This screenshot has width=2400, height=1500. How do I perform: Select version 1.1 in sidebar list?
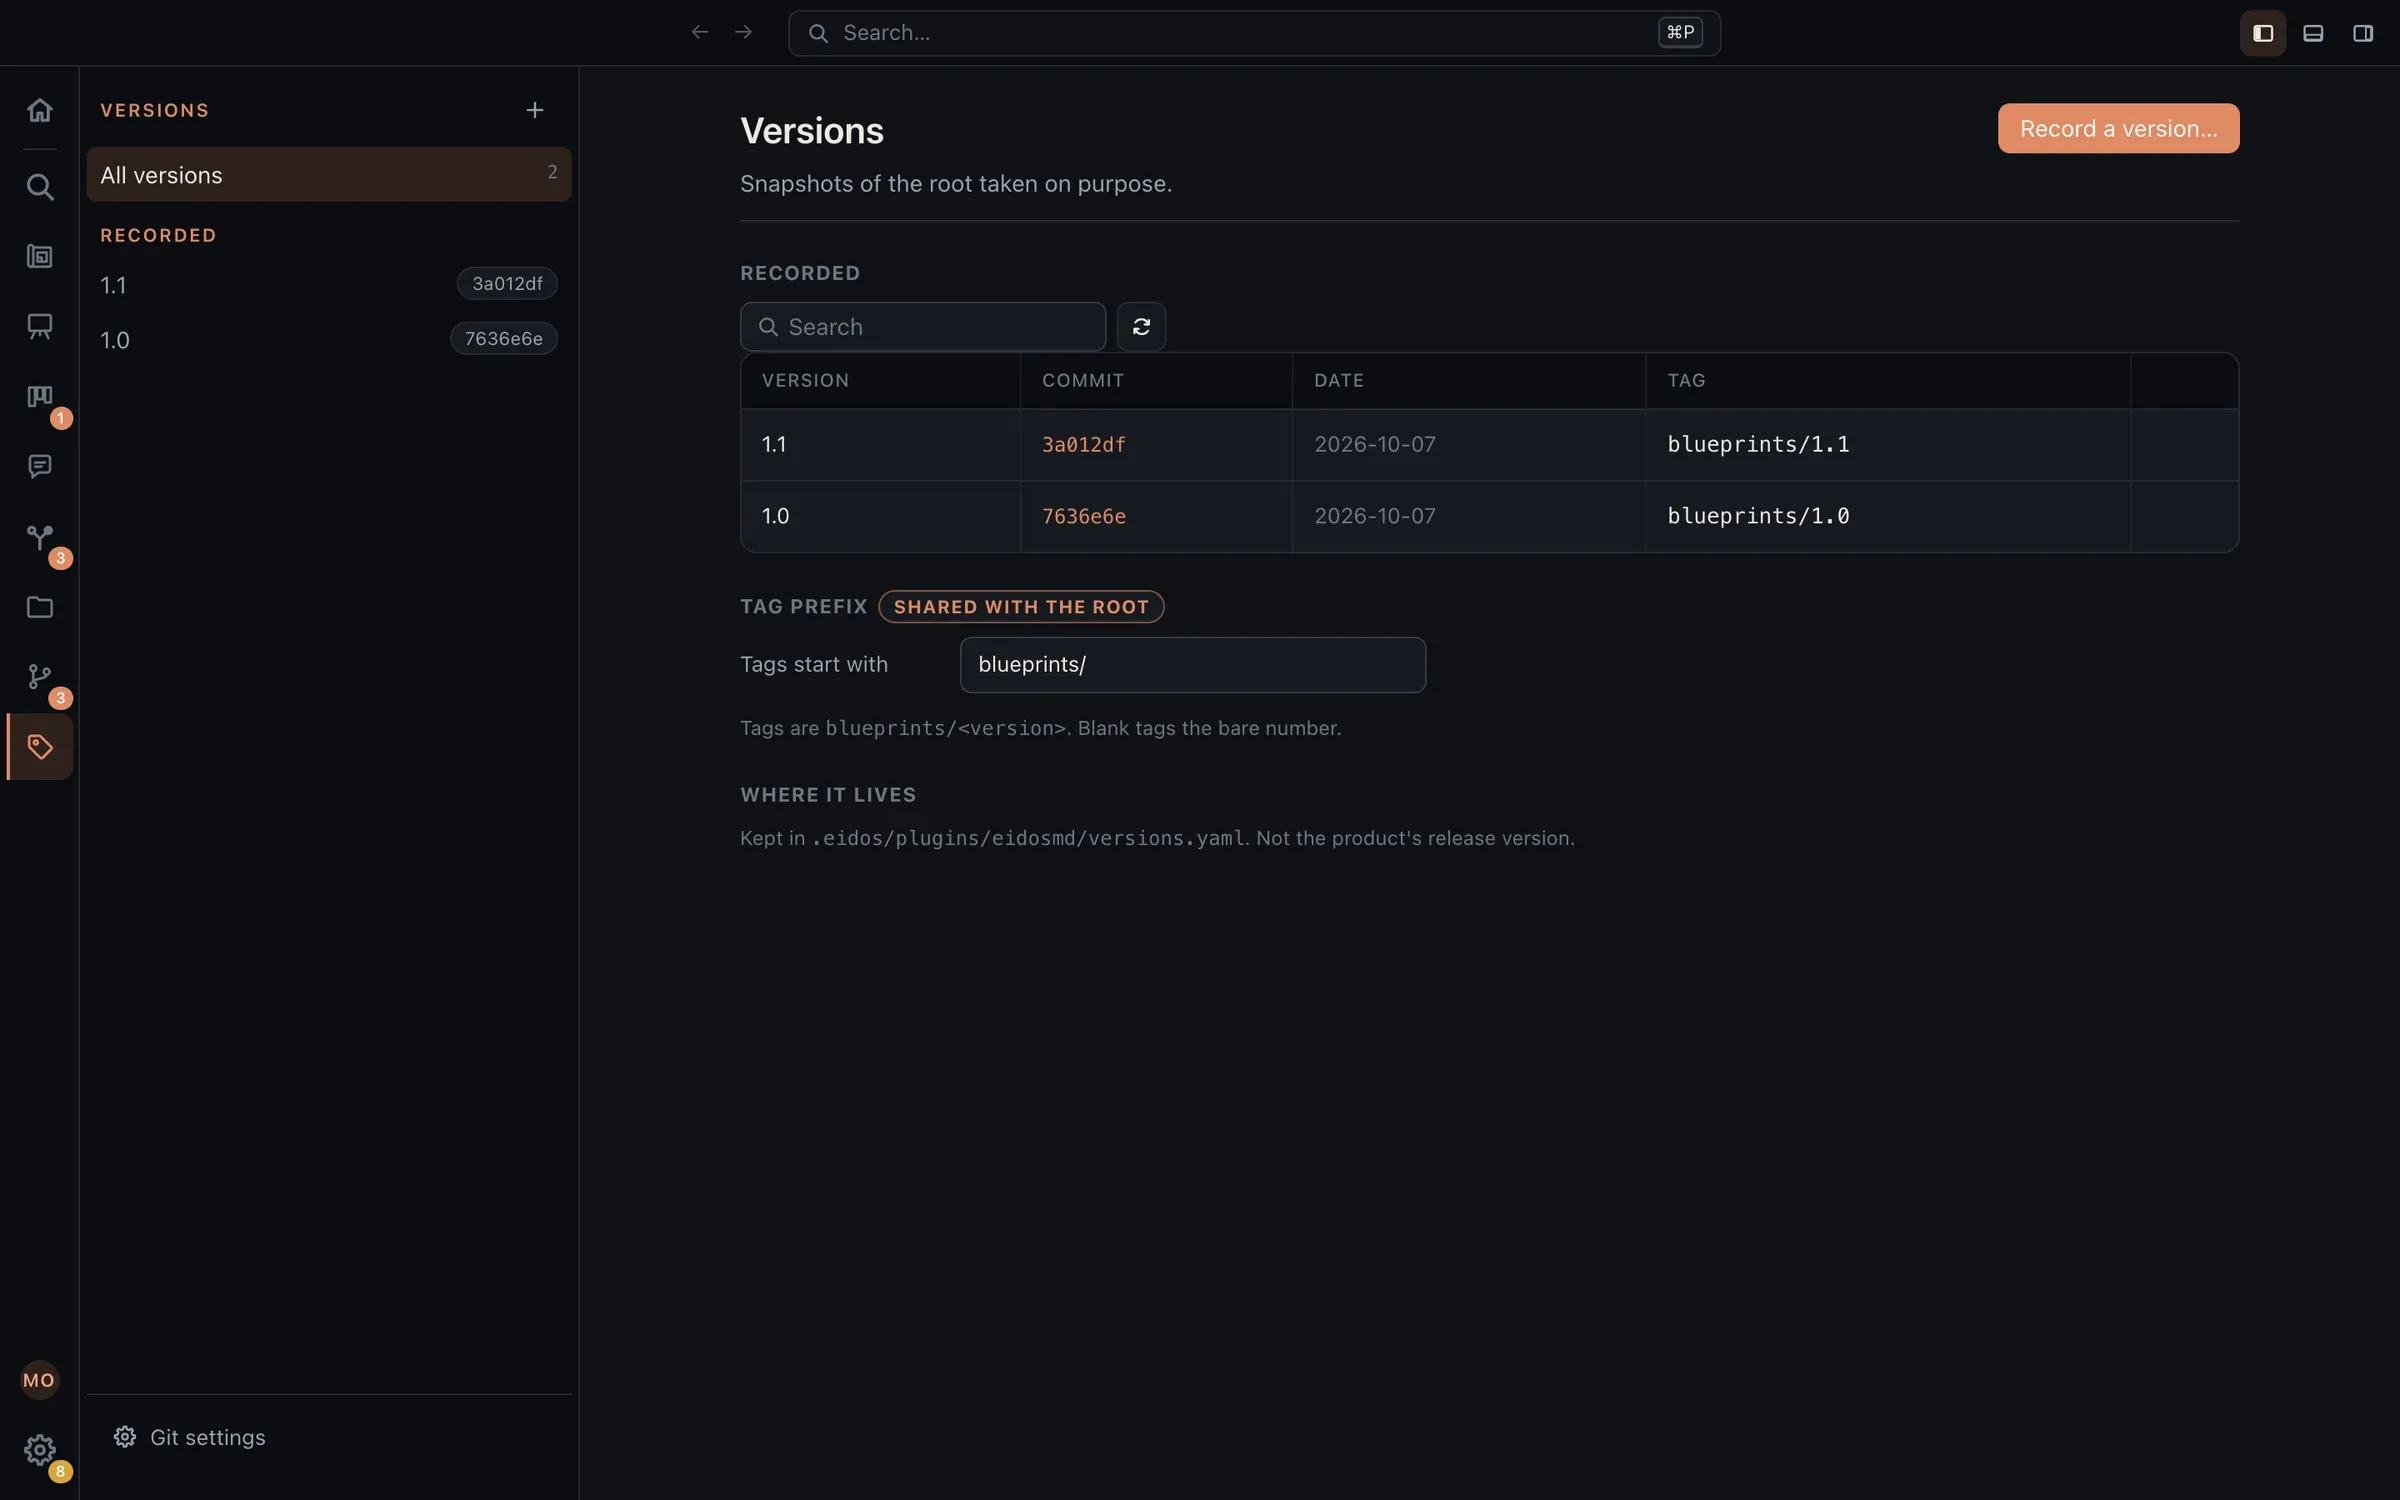[x=329, y=284]
